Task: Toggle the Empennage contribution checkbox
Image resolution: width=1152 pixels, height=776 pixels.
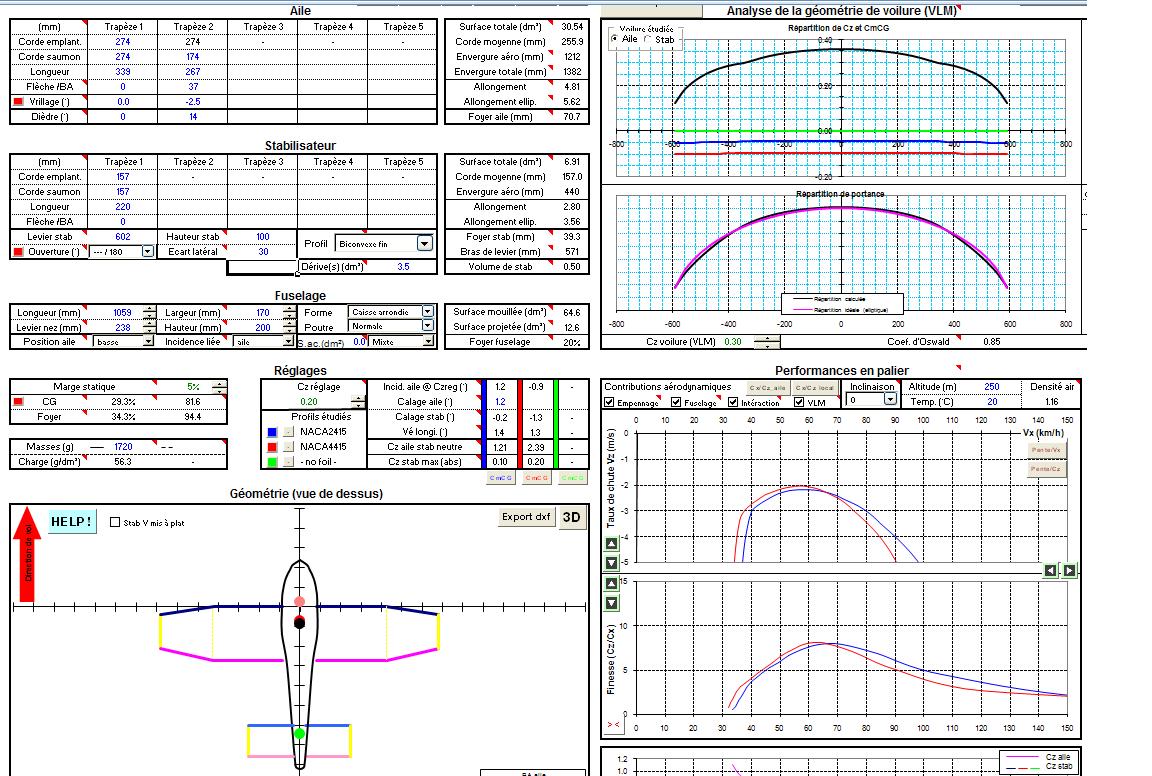Action: point(610,403)
